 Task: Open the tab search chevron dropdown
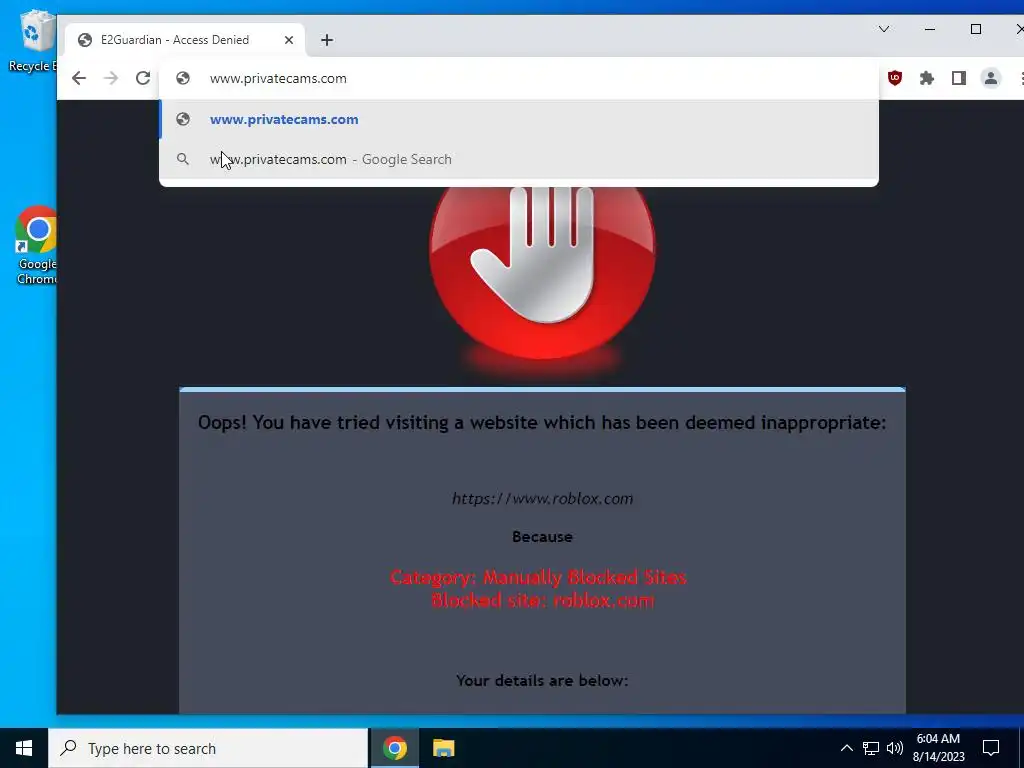884,29
